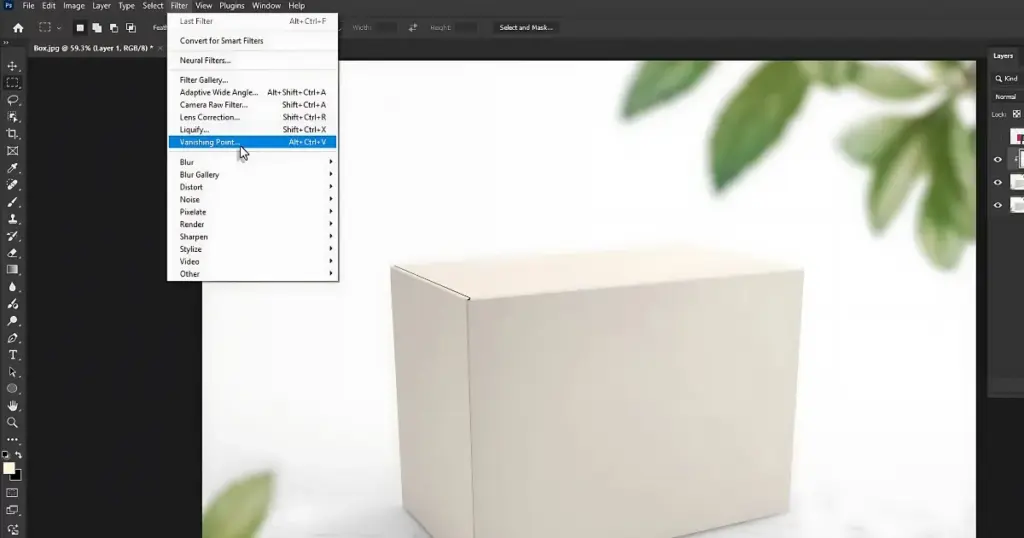1024x538 pixels.
Task: Toggle visibility of the middle layer
Action: point(997,183)
